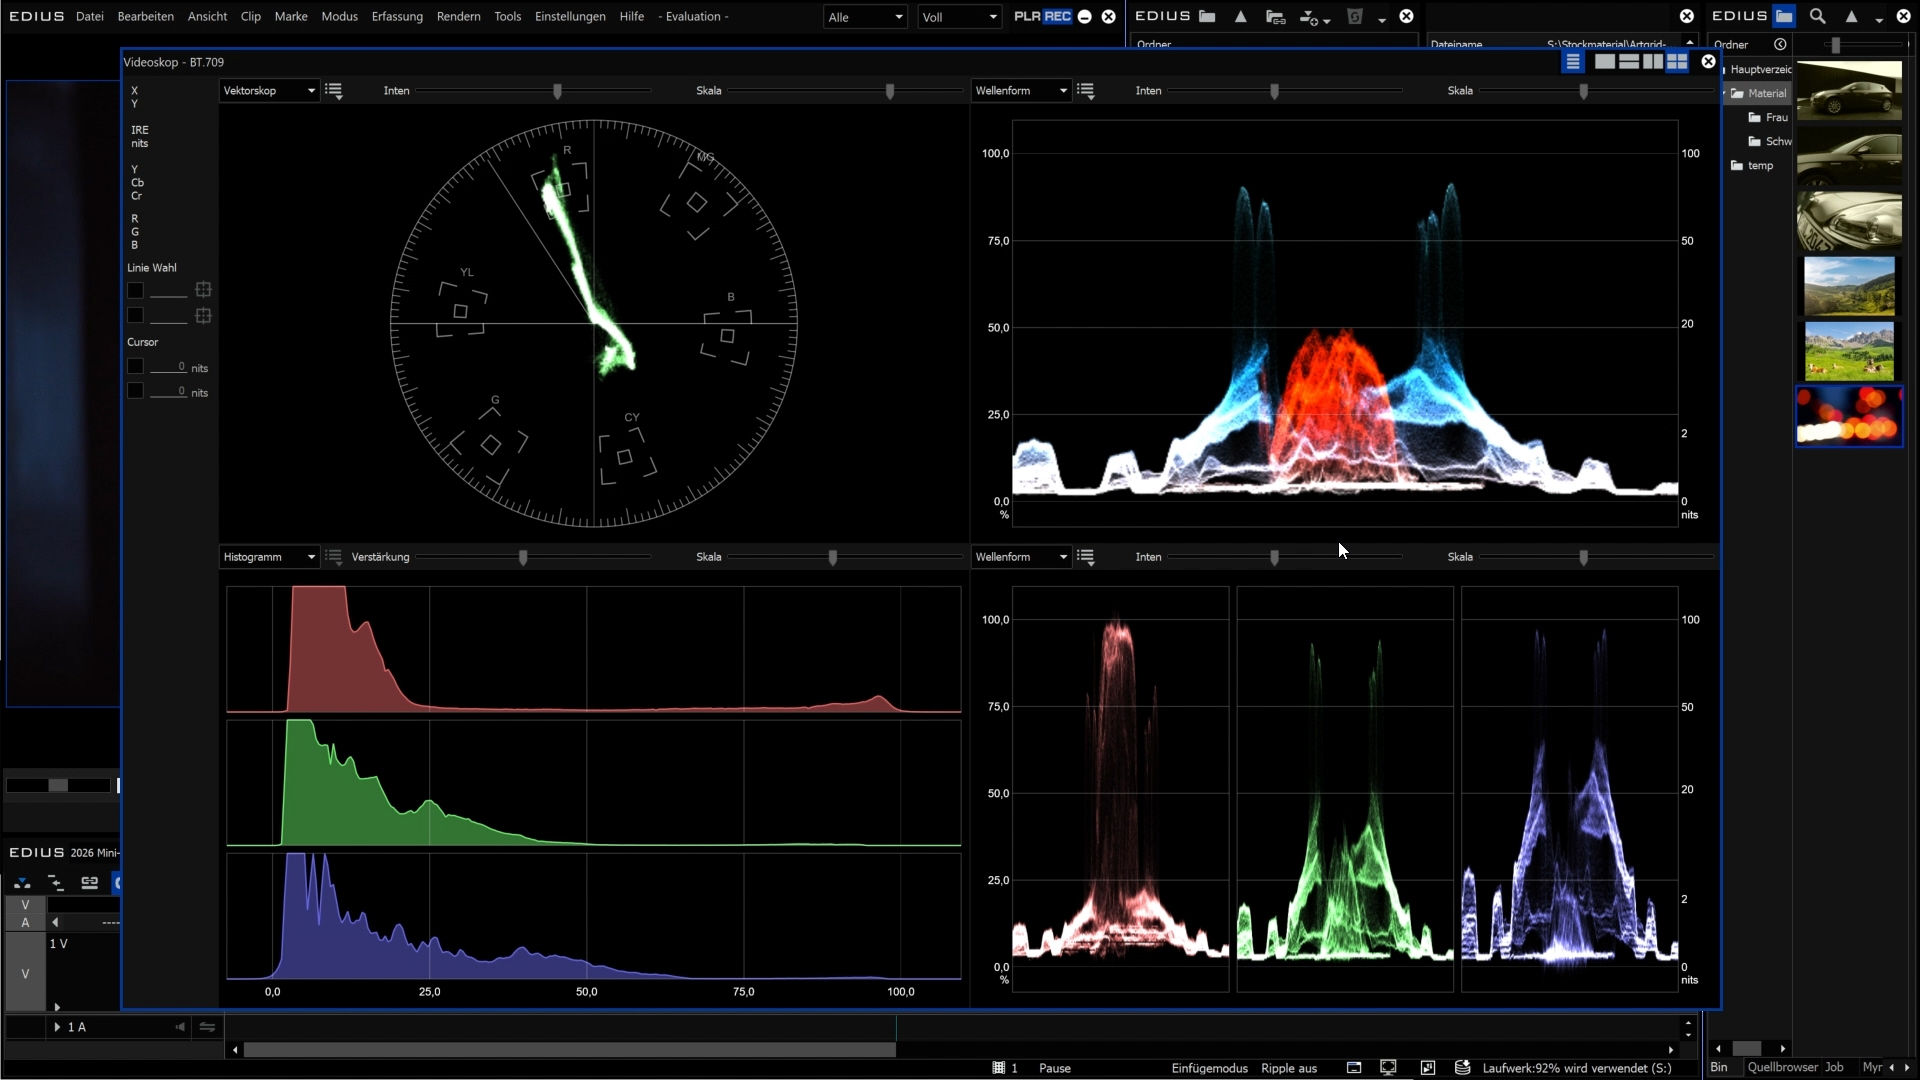Image resolution: width=1920 pixels, height=1080 pixels.
Task: Click the bin folder view icon
Action: tap(1784, 16)
